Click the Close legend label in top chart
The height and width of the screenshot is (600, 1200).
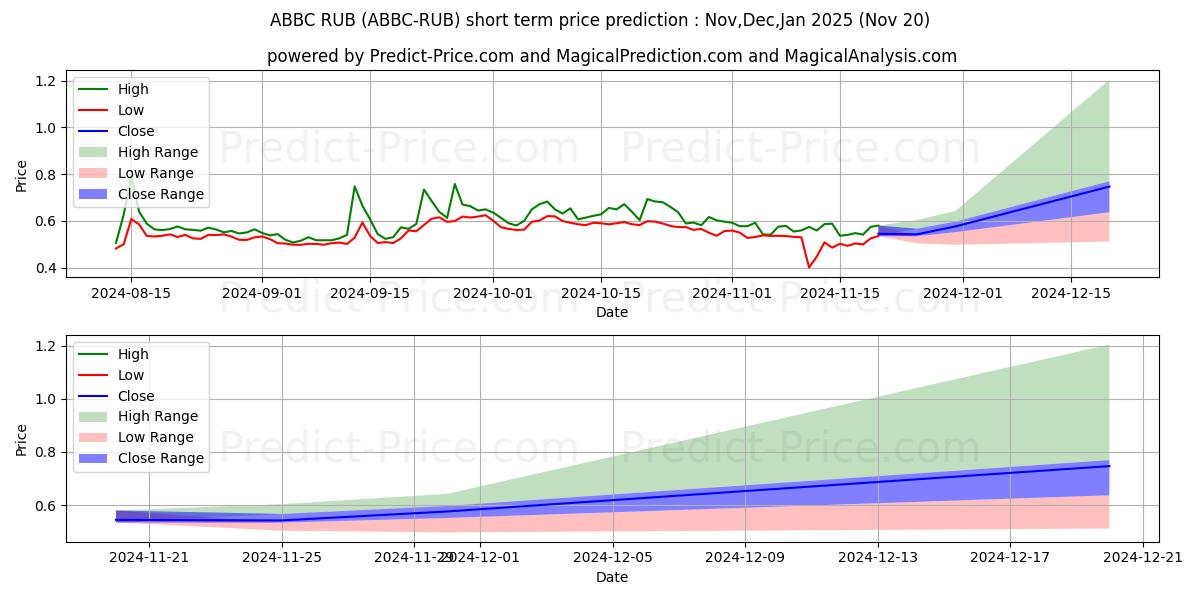136,131
